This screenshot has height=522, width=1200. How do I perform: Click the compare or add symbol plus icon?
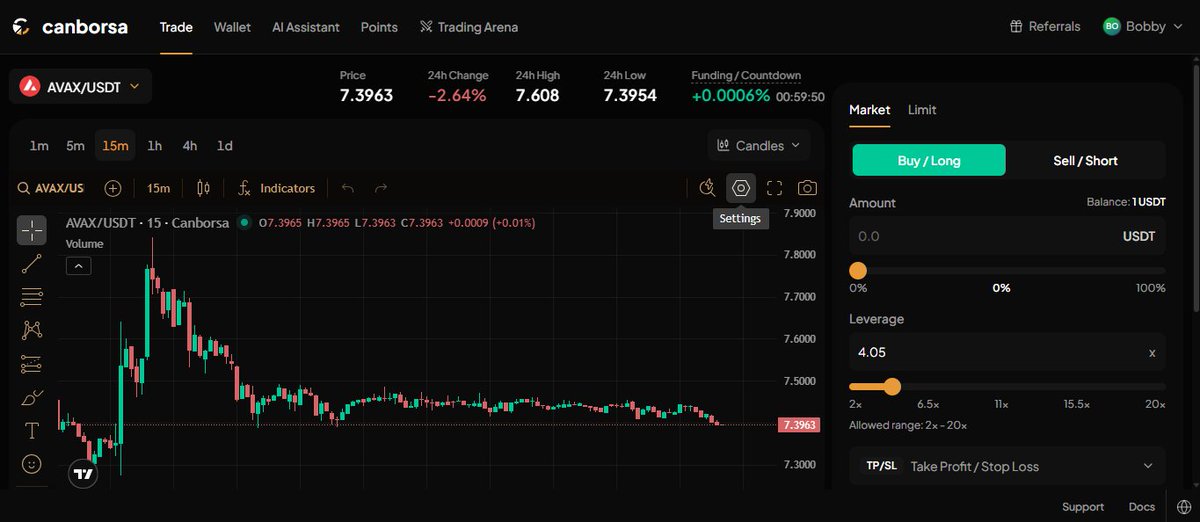[x=113, y=188]
